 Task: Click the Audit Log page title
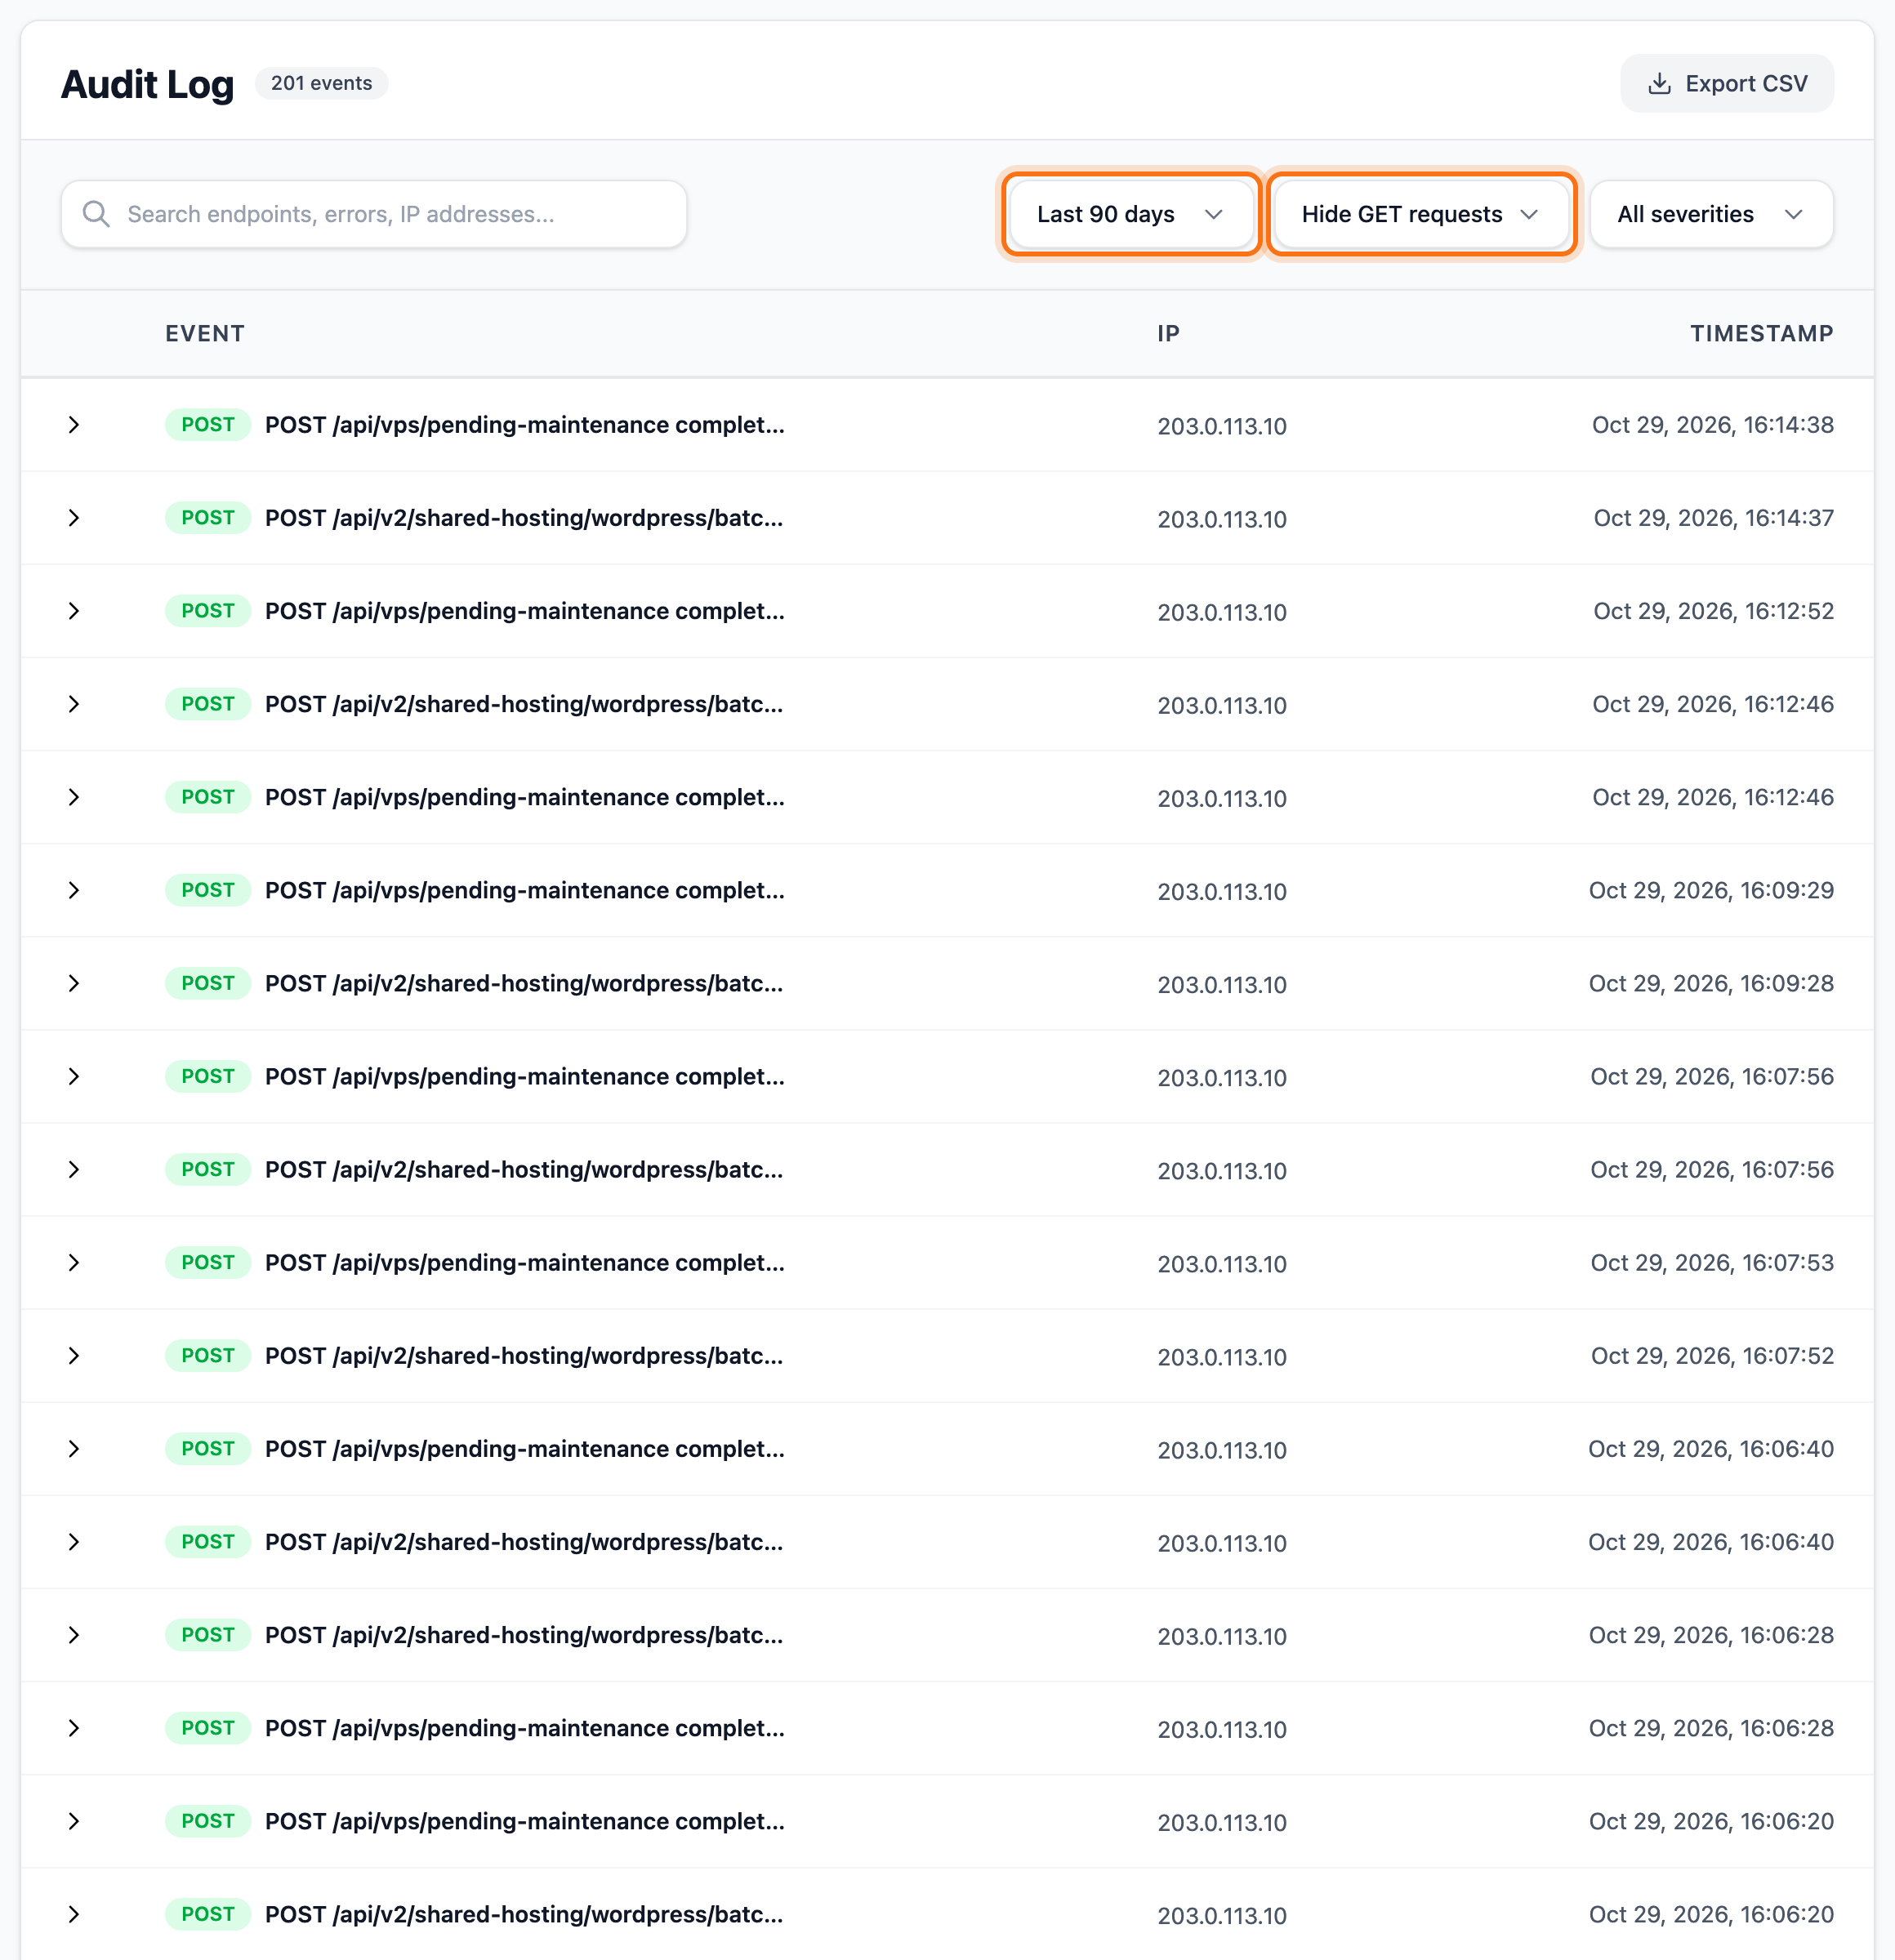point(147,84)
